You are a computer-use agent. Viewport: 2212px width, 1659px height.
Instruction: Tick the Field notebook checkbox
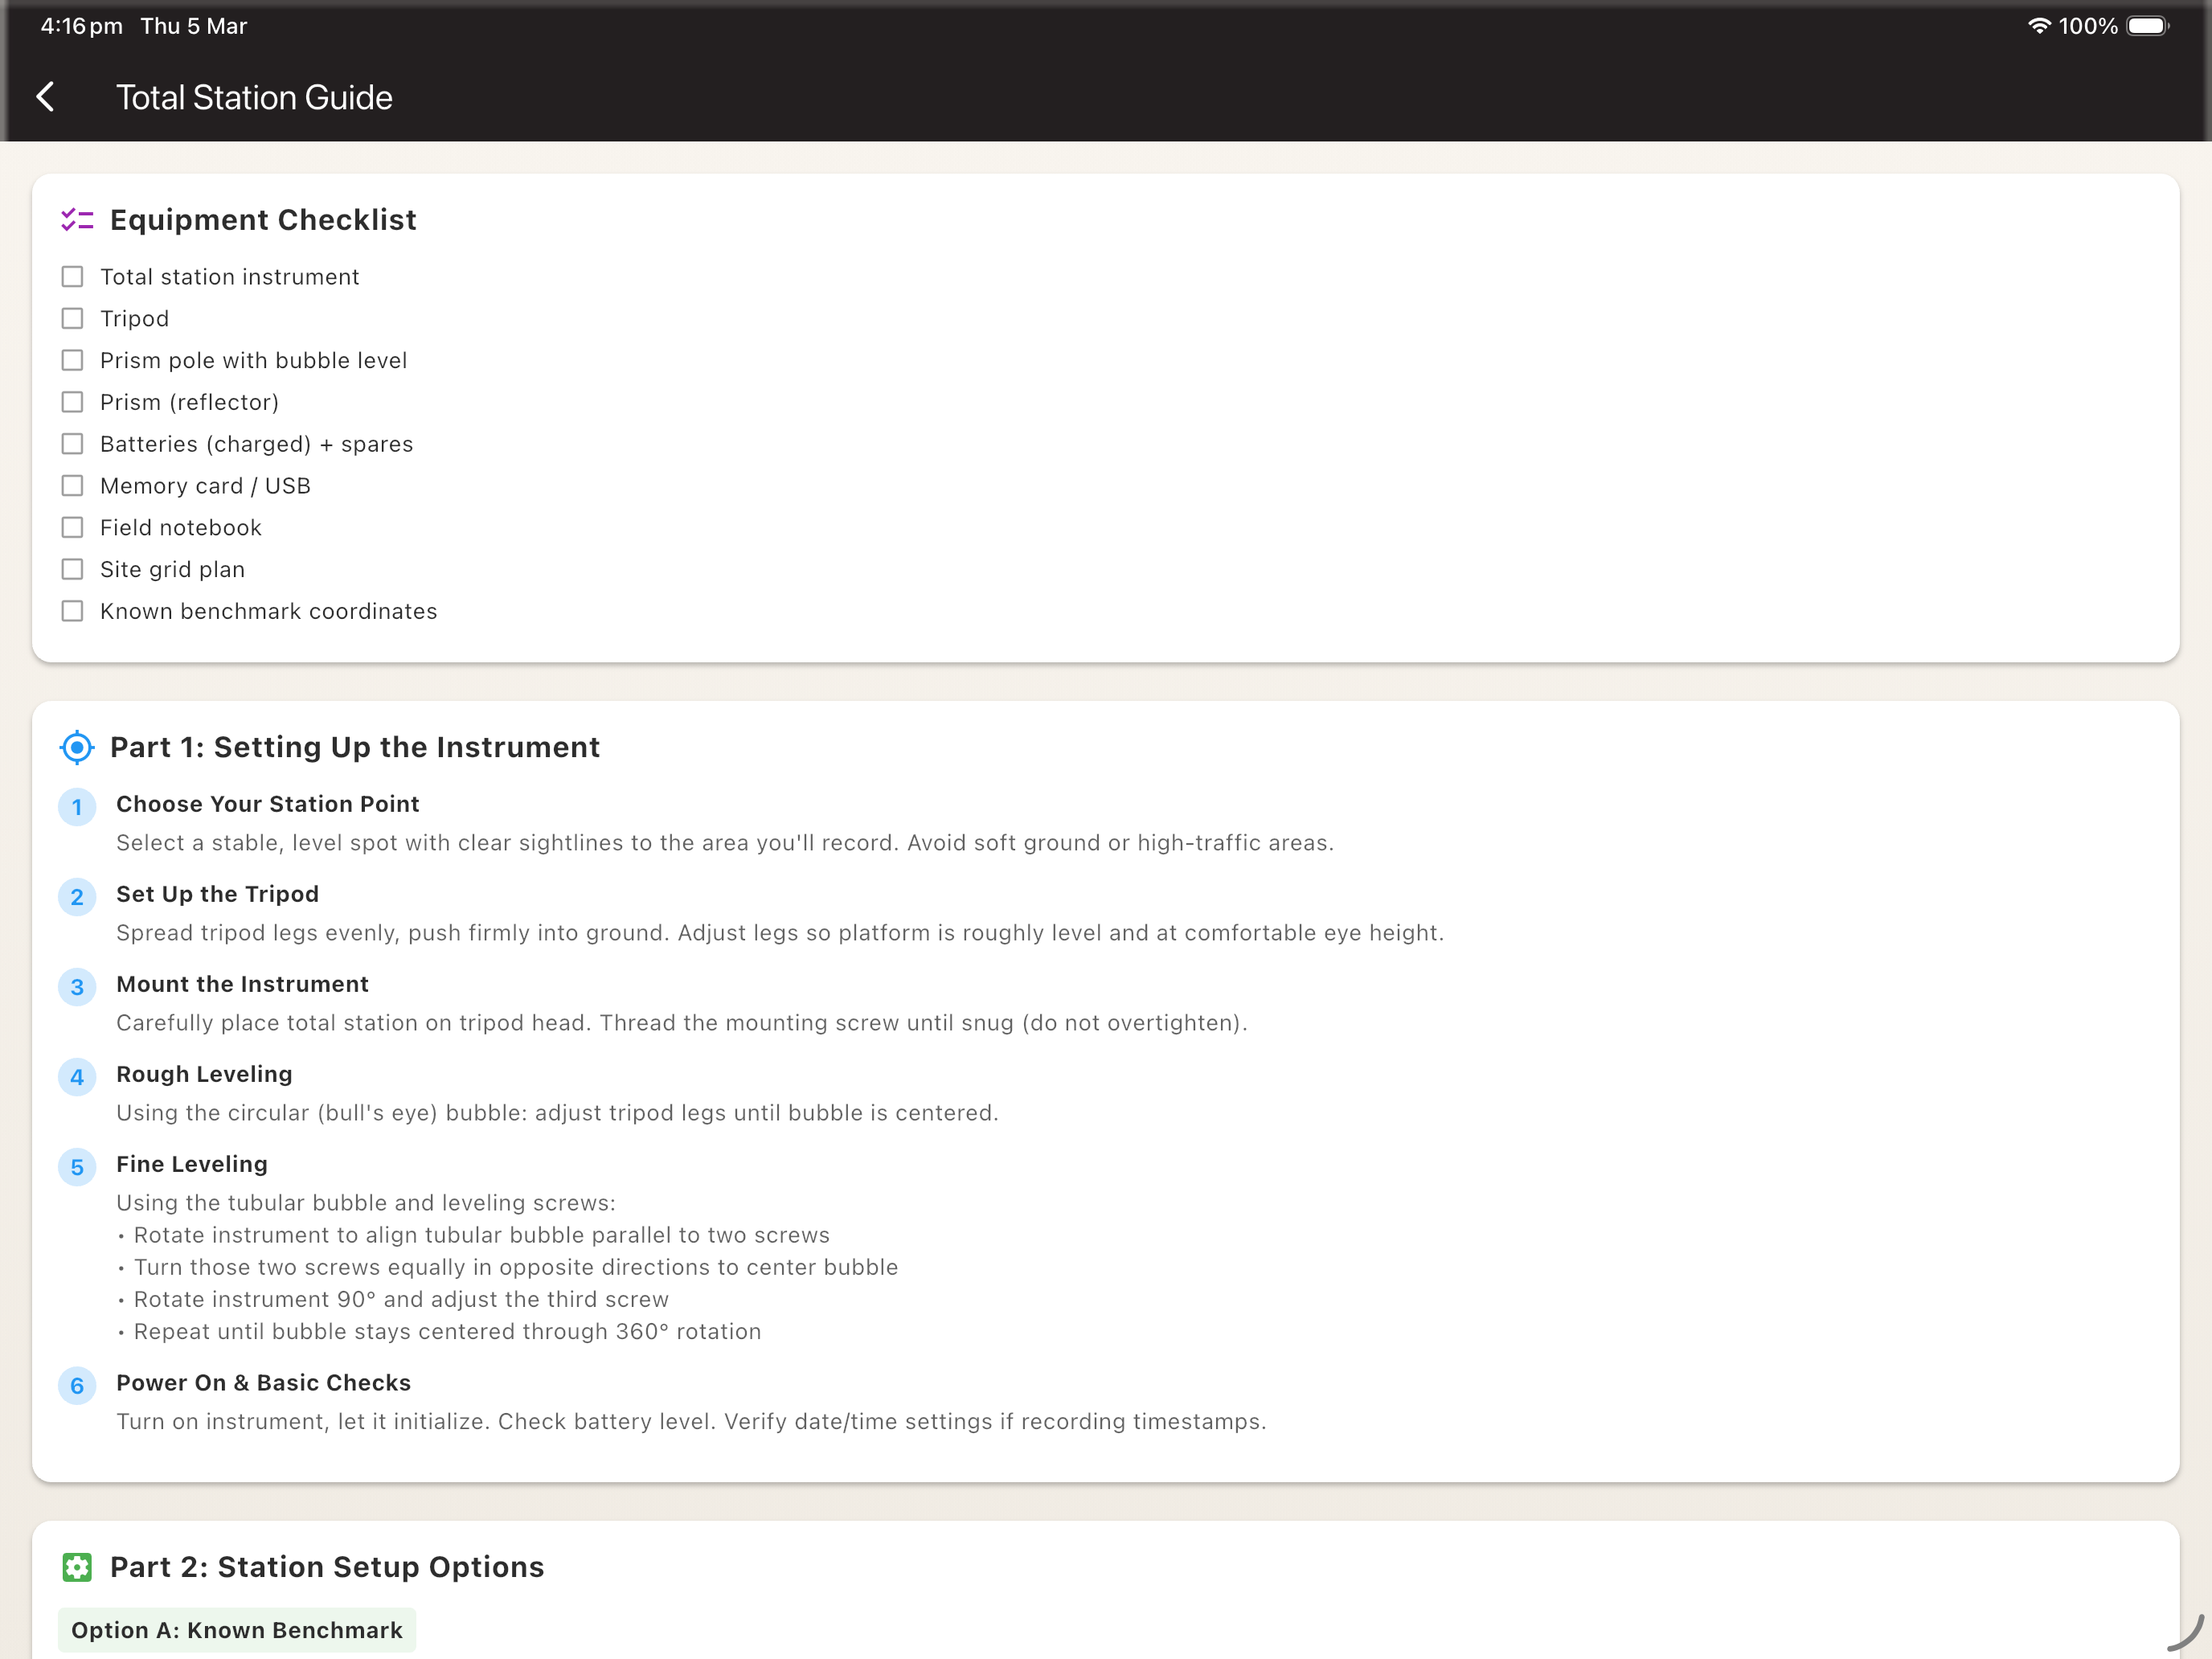pos(72,528)
